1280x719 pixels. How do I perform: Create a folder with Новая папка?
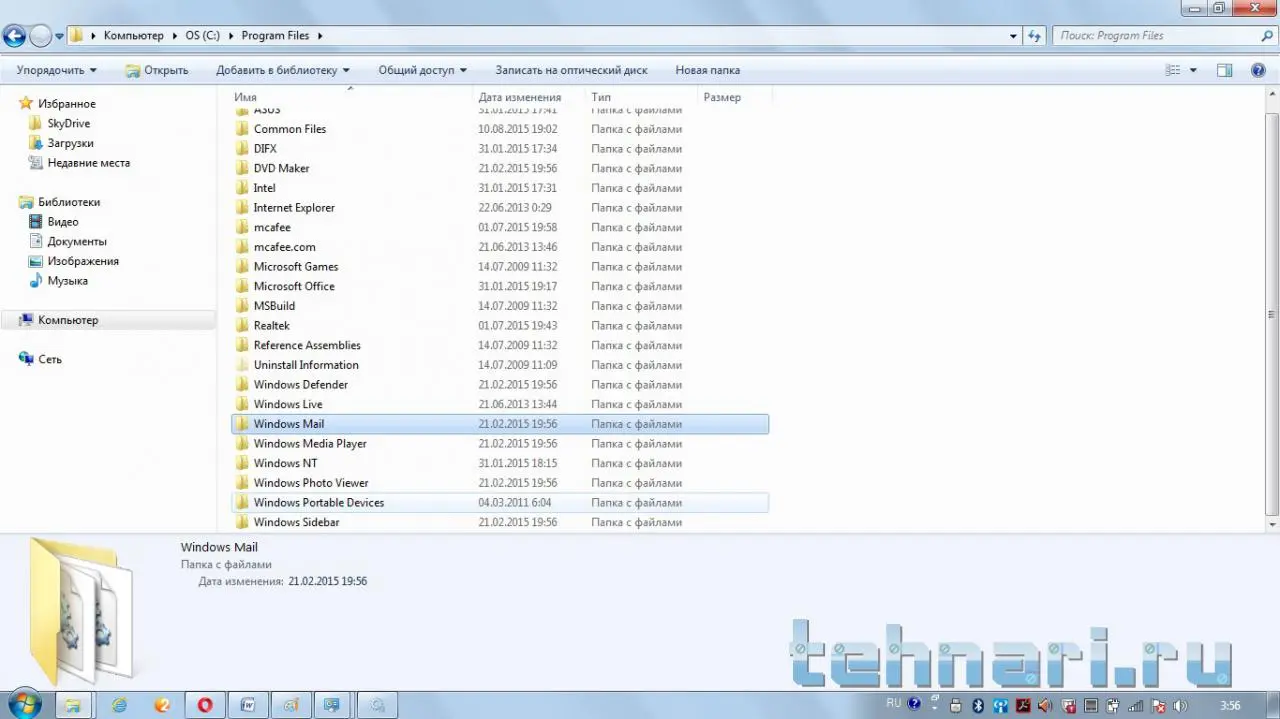707,70
